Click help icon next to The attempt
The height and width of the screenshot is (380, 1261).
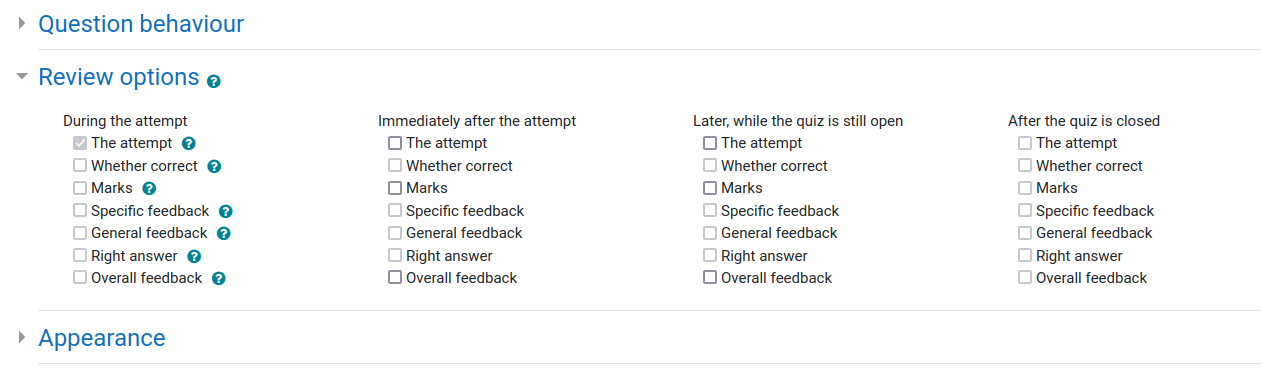[x=189, y=144]
